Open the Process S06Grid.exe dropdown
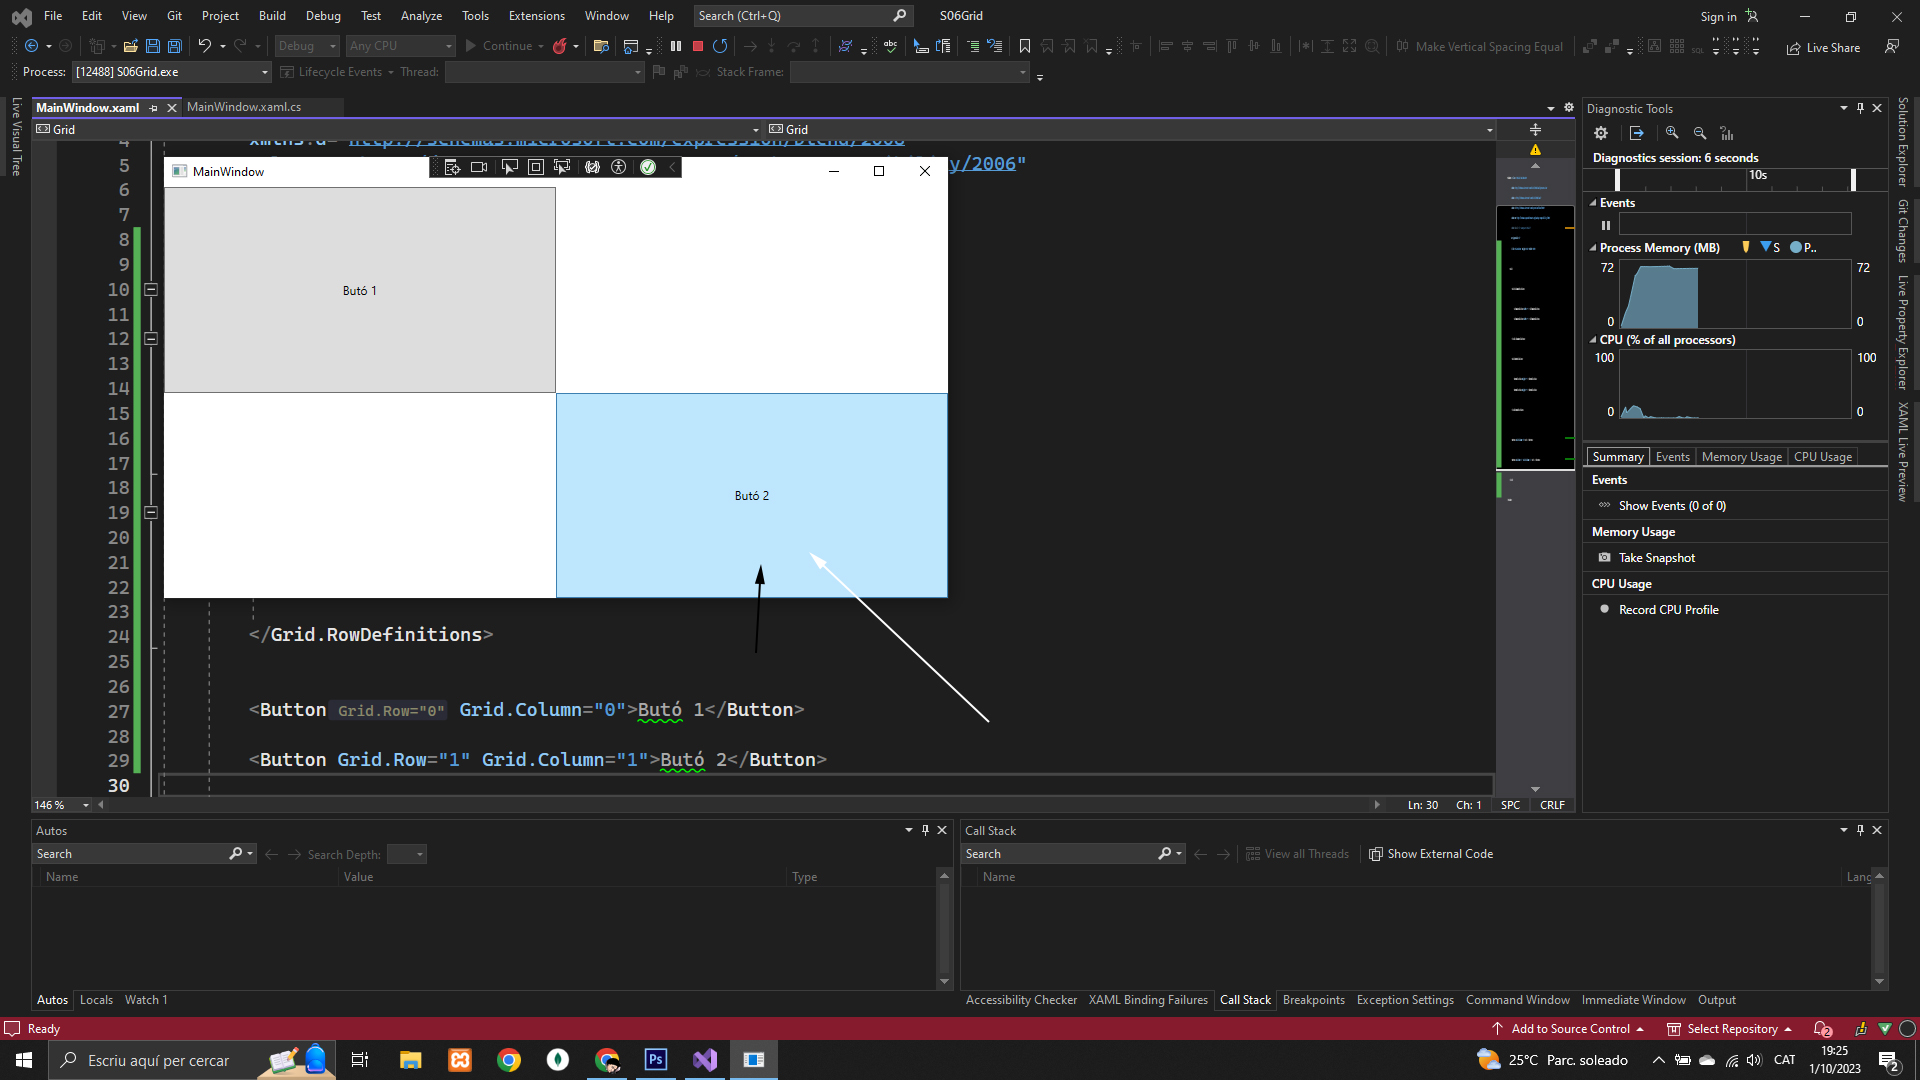This screenshot has height=1080, width=1920. tap(264, 72)
